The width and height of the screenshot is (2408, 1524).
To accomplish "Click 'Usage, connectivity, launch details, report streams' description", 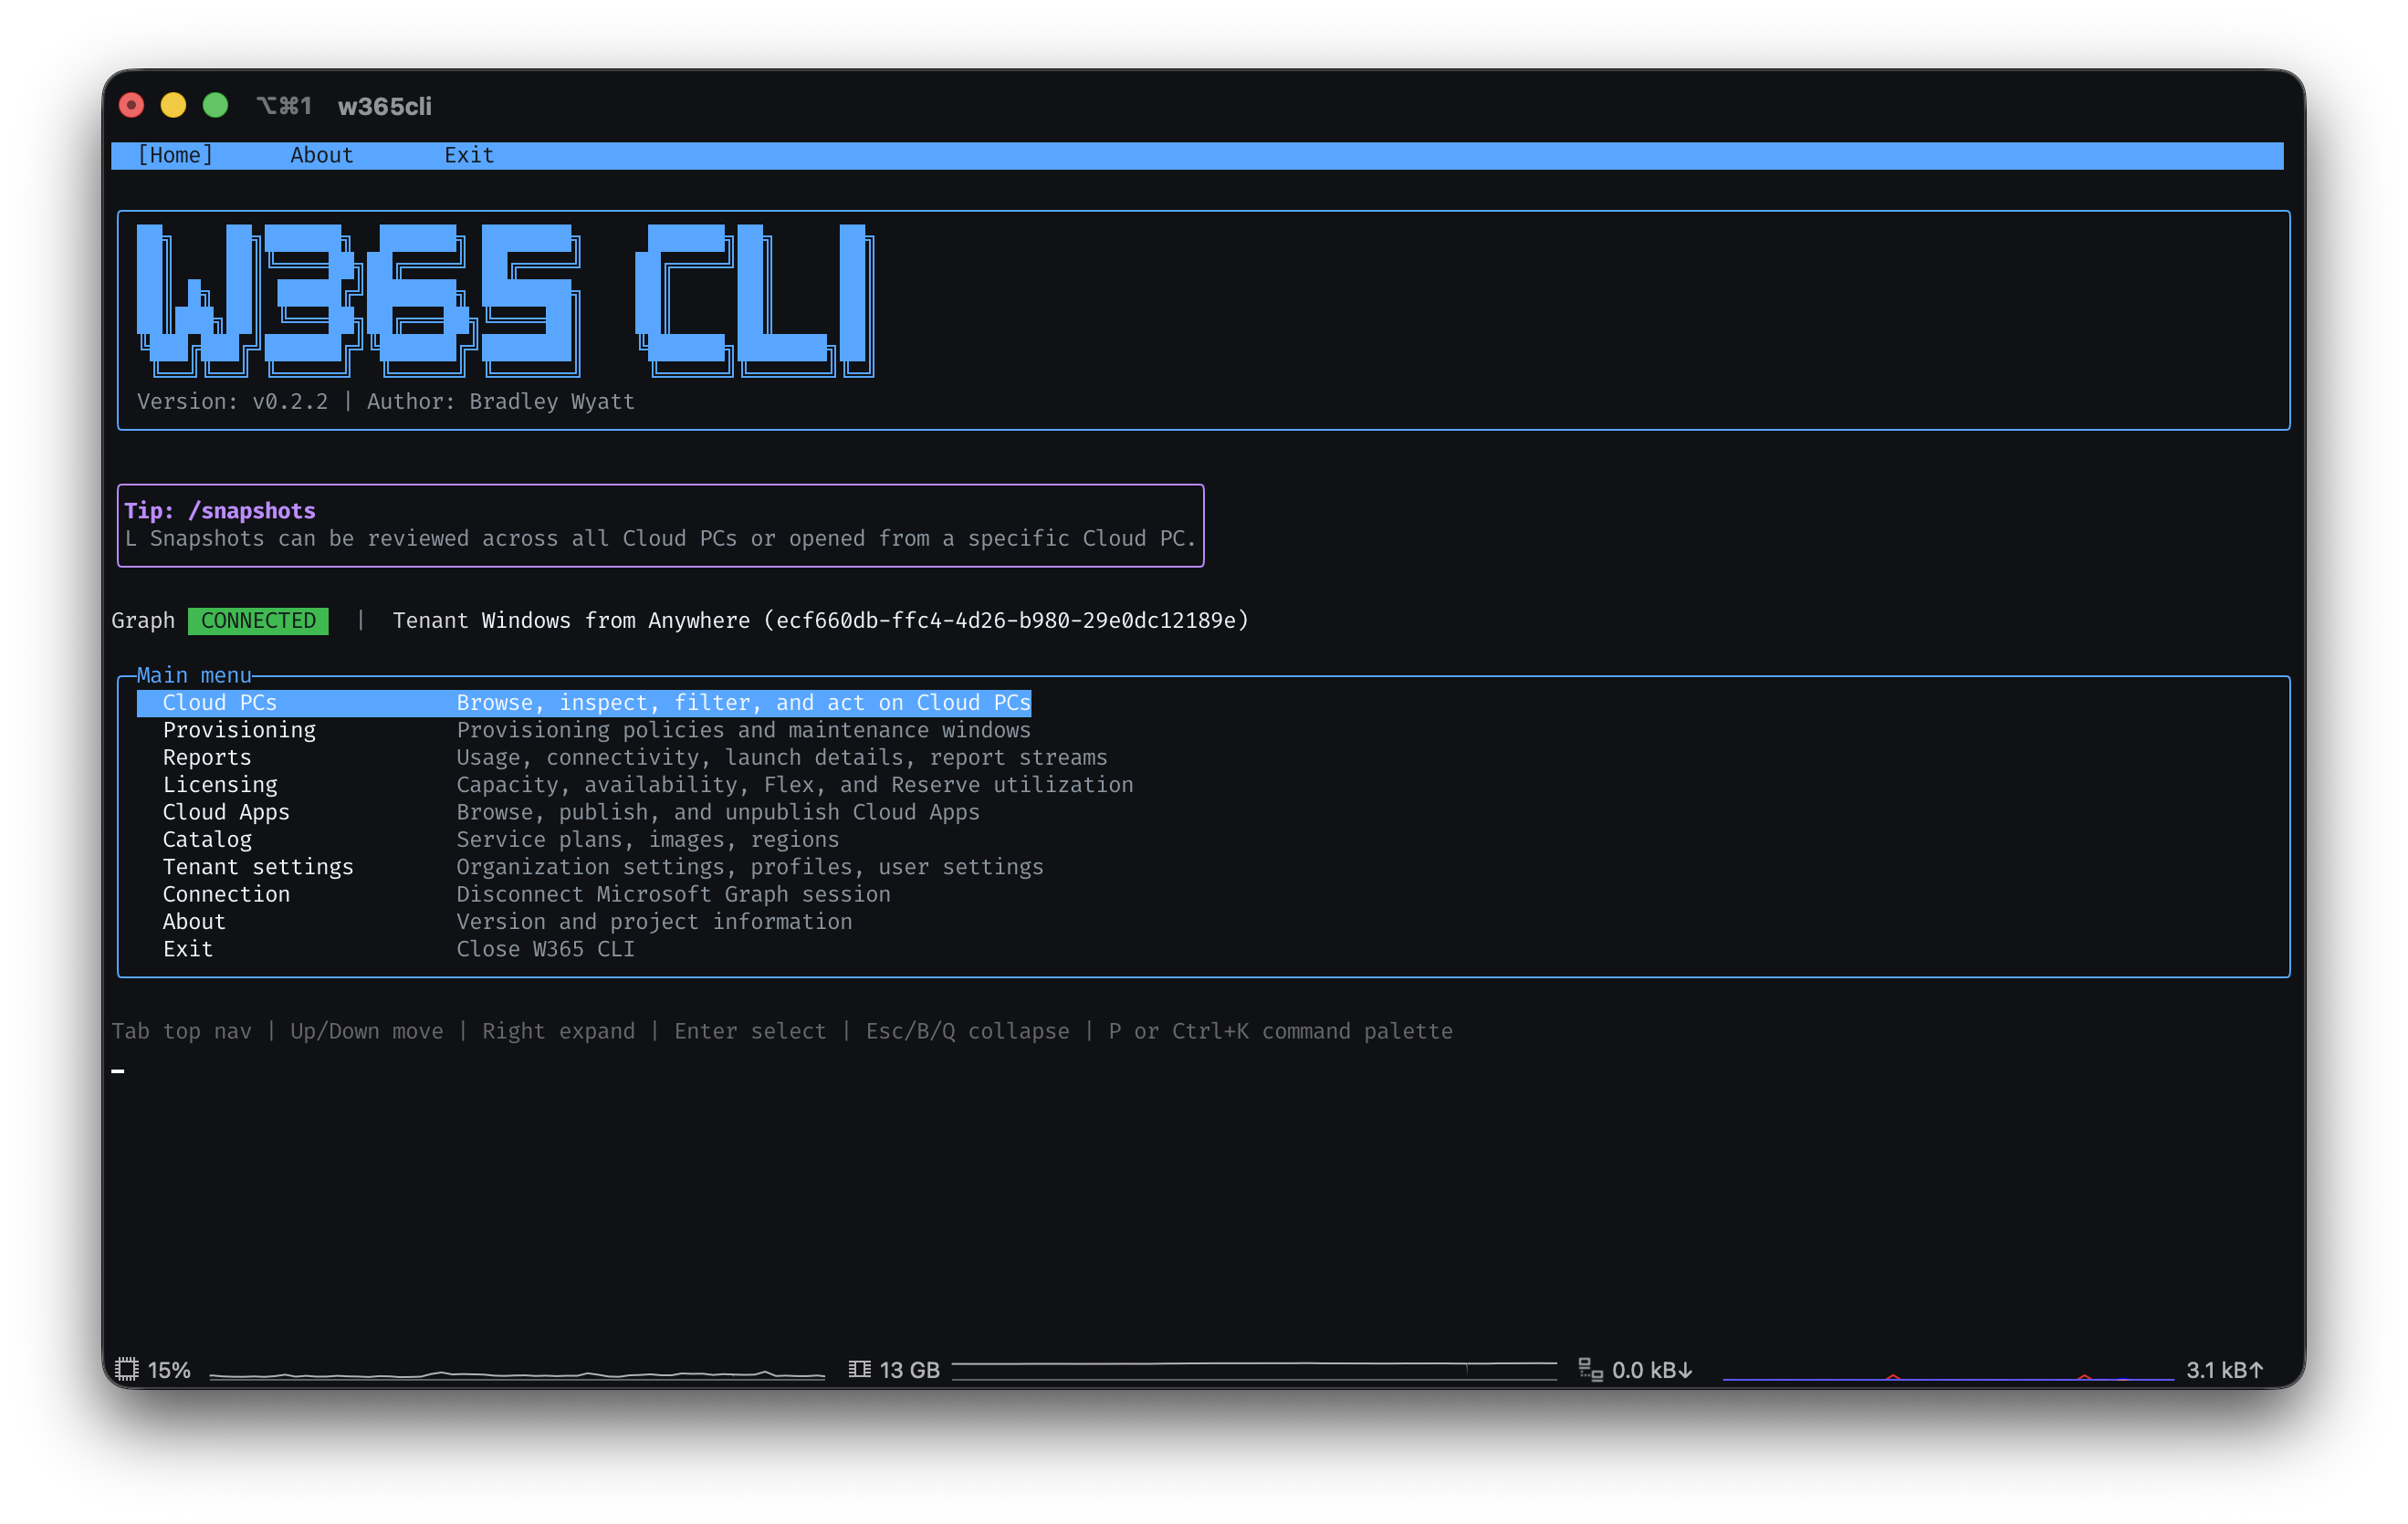I will pos(782,757).
